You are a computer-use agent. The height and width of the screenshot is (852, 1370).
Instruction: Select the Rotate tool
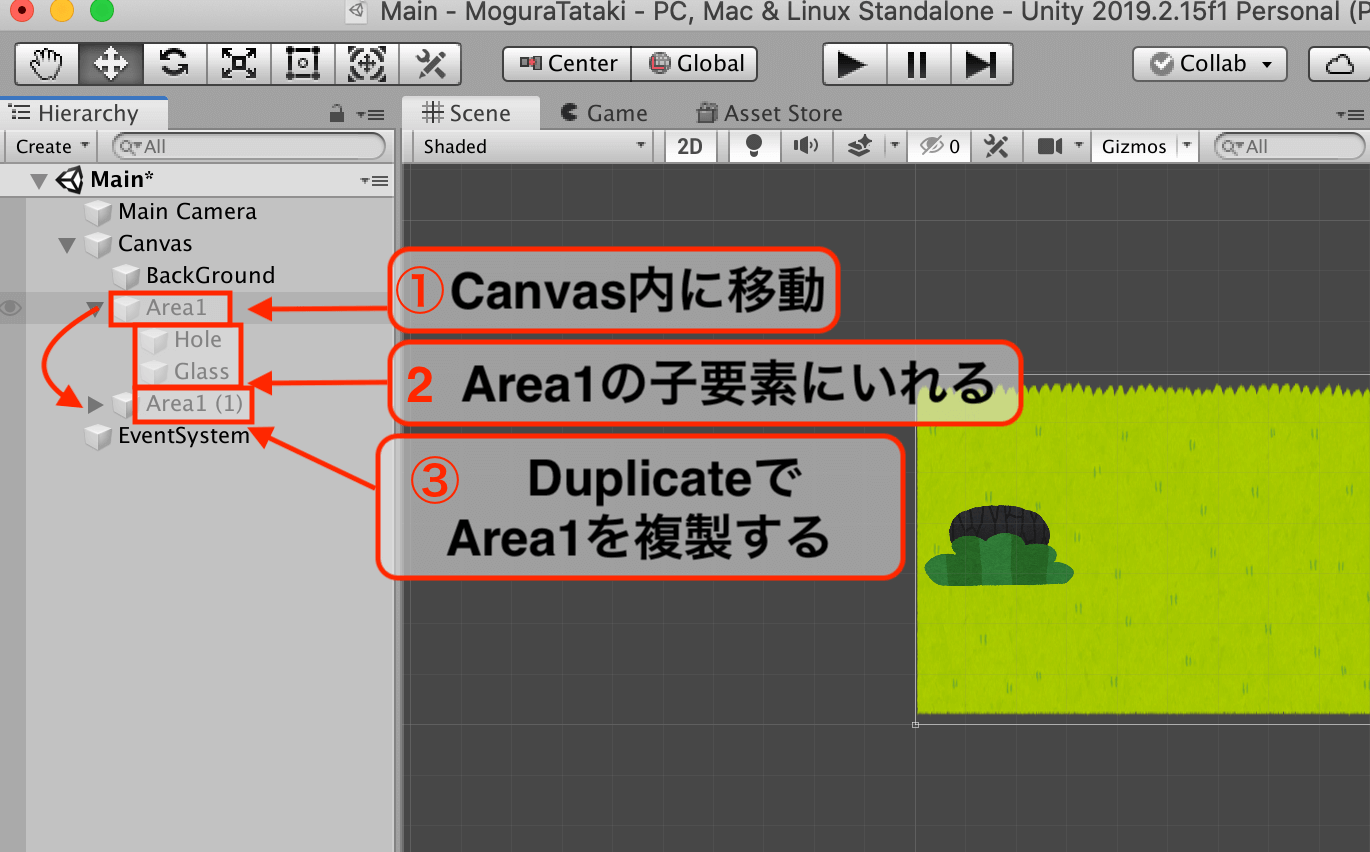click(175, 64)
